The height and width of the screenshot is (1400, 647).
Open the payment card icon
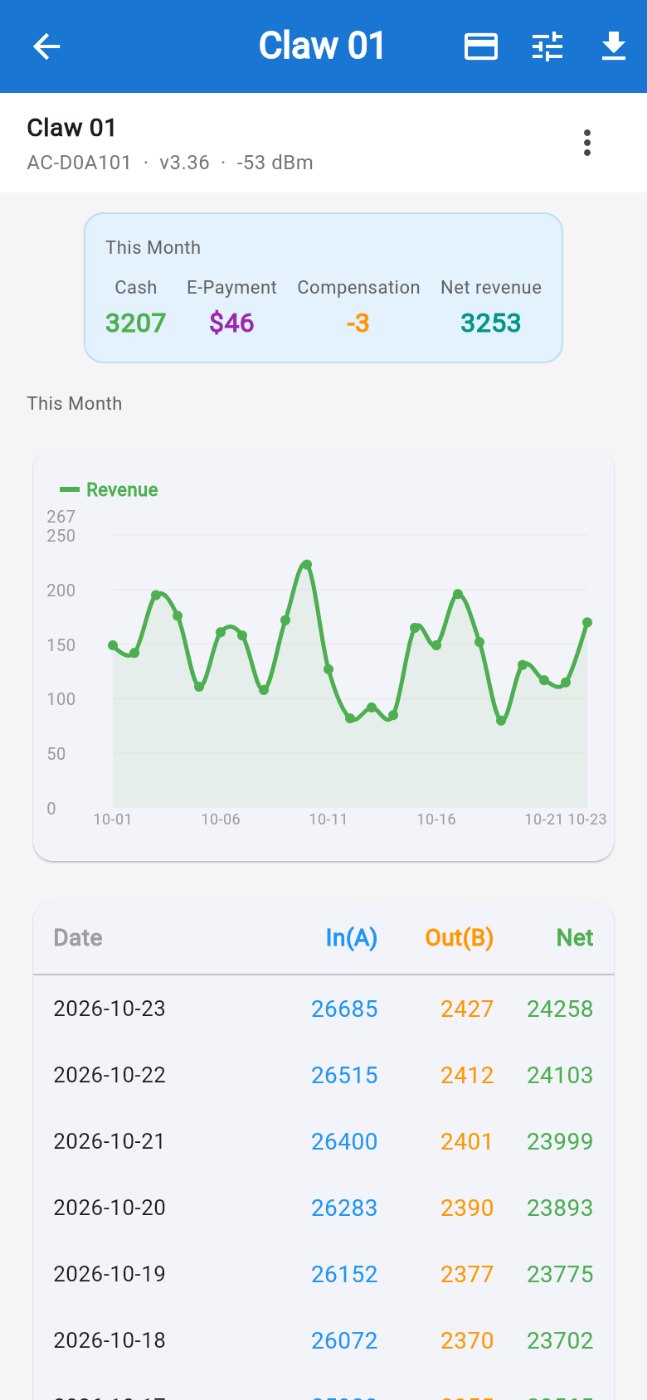481,46
